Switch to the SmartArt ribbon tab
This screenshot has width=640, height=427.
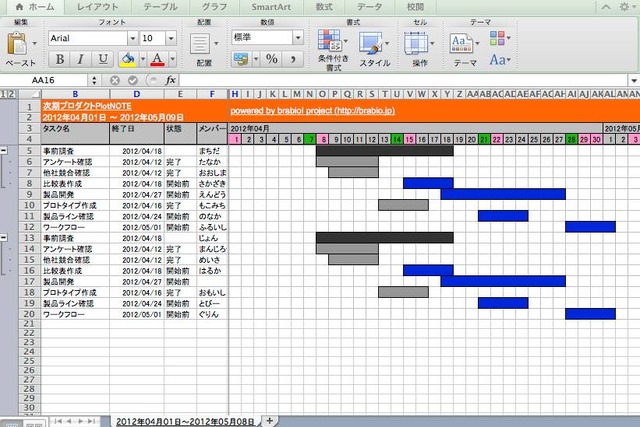pyautogui.click(x=271, y=7)
